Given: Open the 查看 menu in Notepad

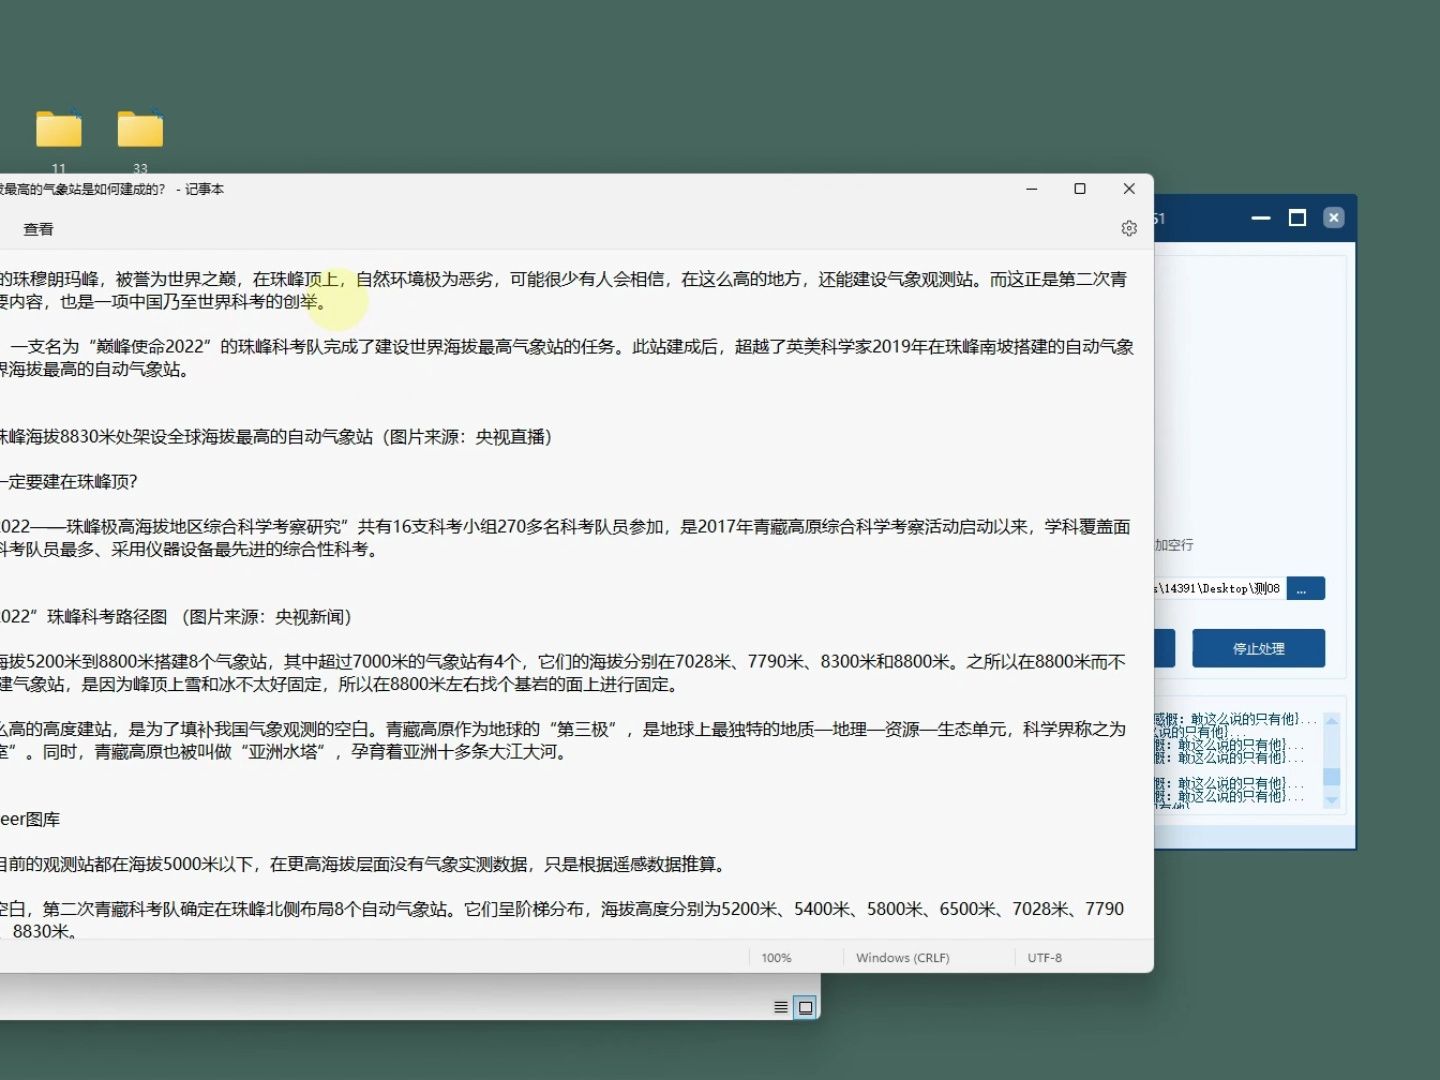Looking at the screenshot, I should point(38,229).
